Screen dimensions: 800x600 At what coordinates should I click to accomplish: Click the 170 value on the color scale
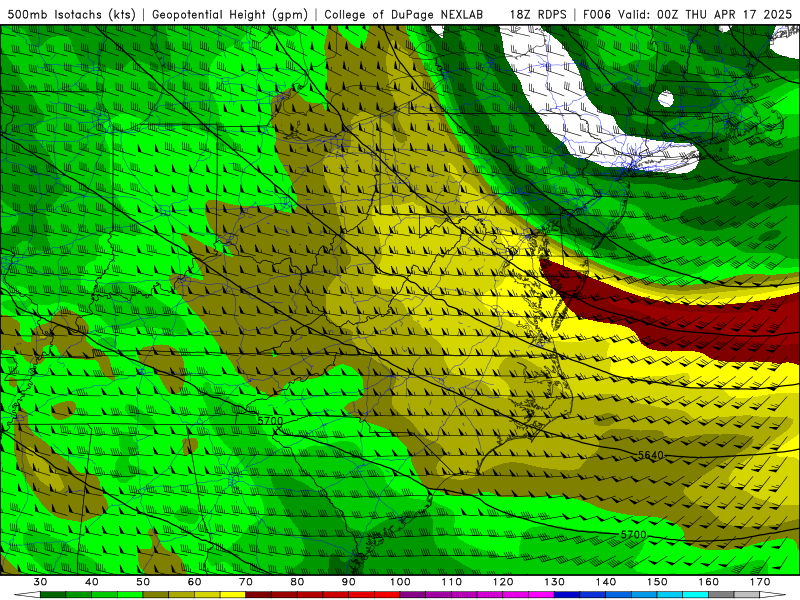pyautogui.click(x=760, y=582)
